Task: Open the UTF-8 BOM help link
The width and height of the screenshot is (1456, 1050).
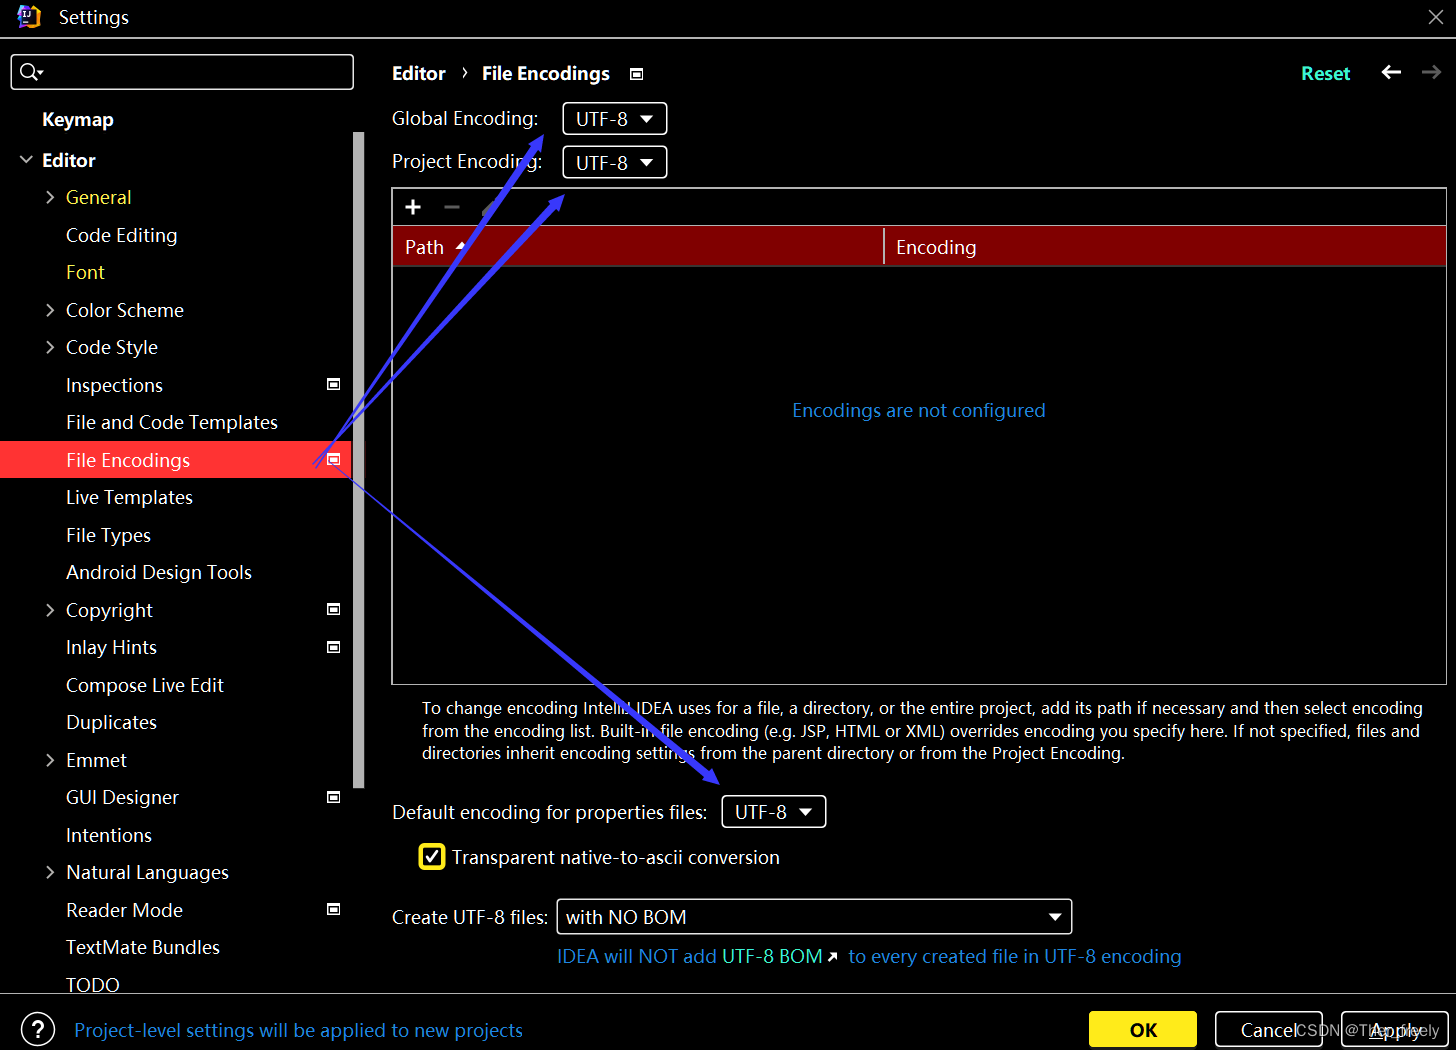Action: (772, 956)
